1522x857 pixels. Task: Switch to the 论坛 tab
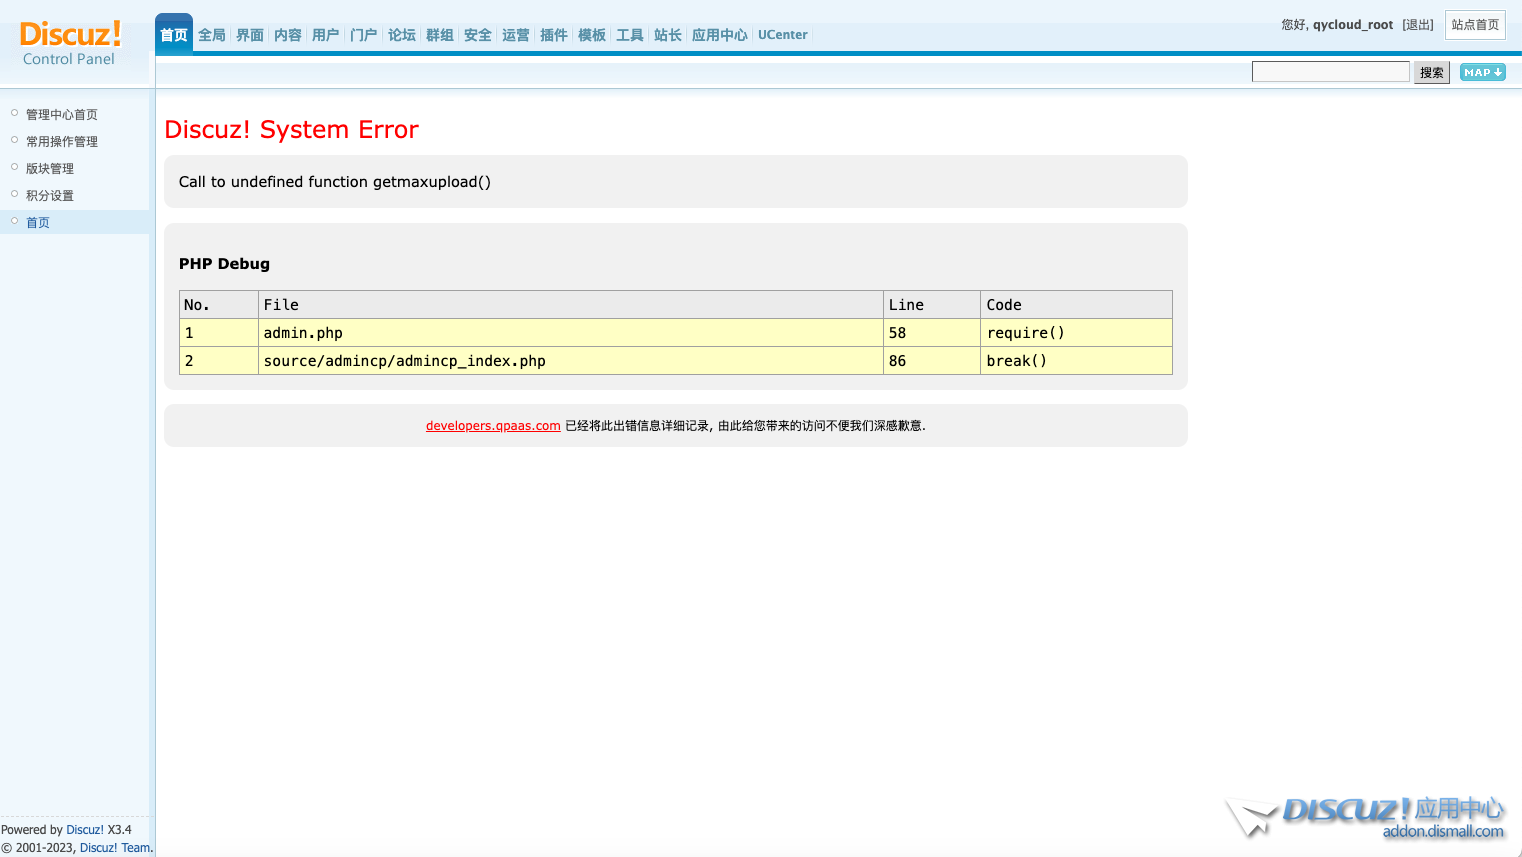402,35
